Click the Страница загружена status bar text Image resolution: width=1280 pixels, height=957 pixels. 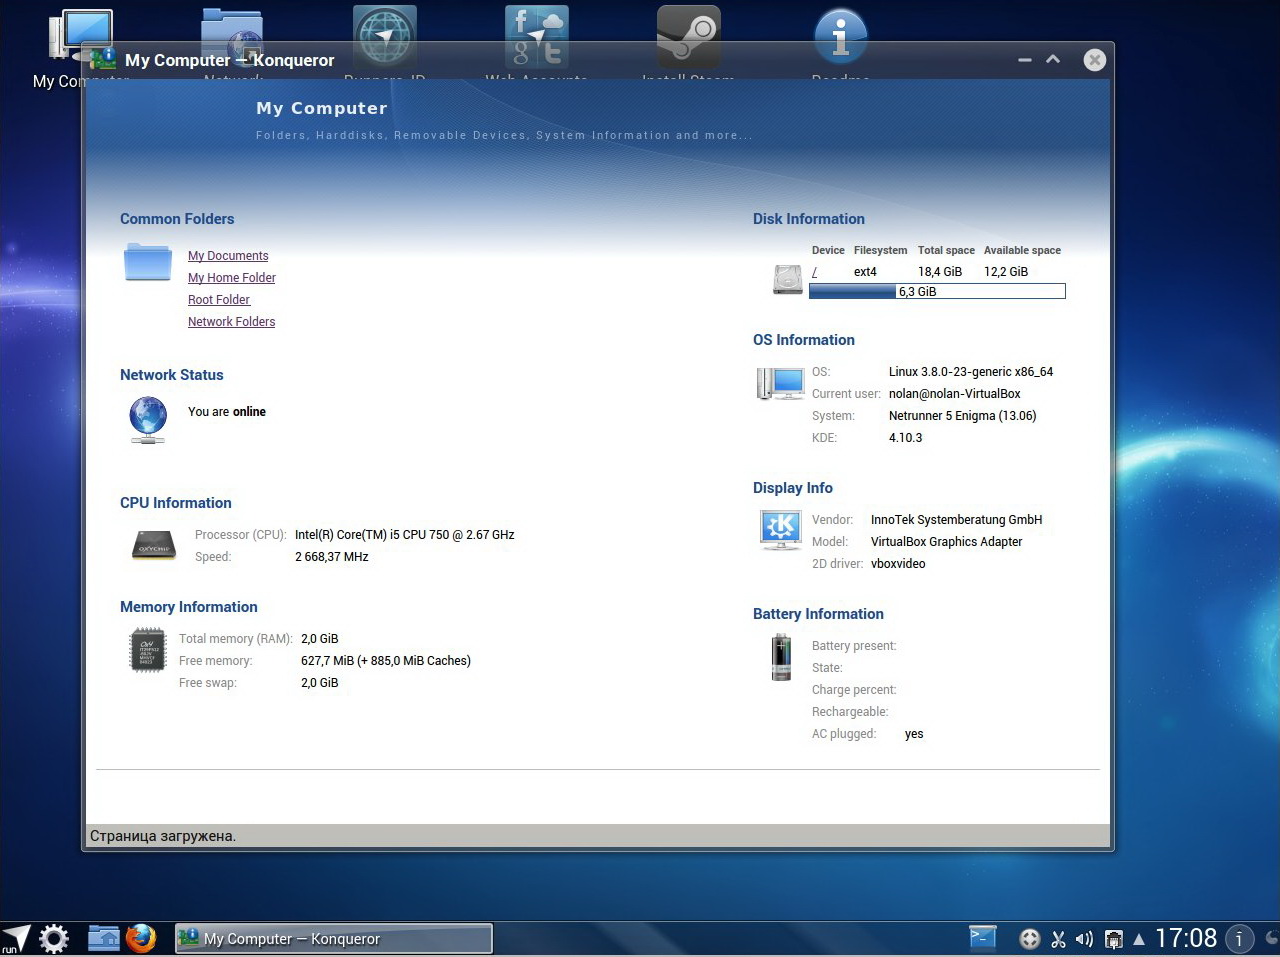point(163,836)
